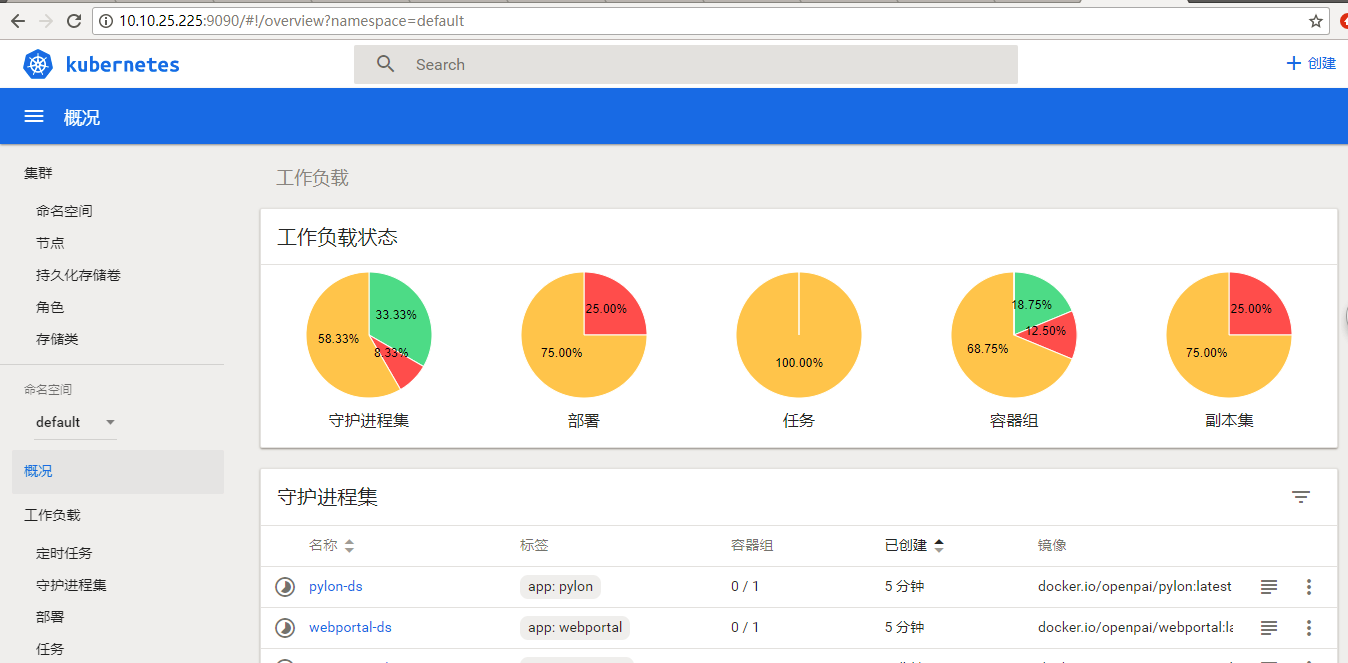Open the filter icon on 守护进程集 card

1300,497
